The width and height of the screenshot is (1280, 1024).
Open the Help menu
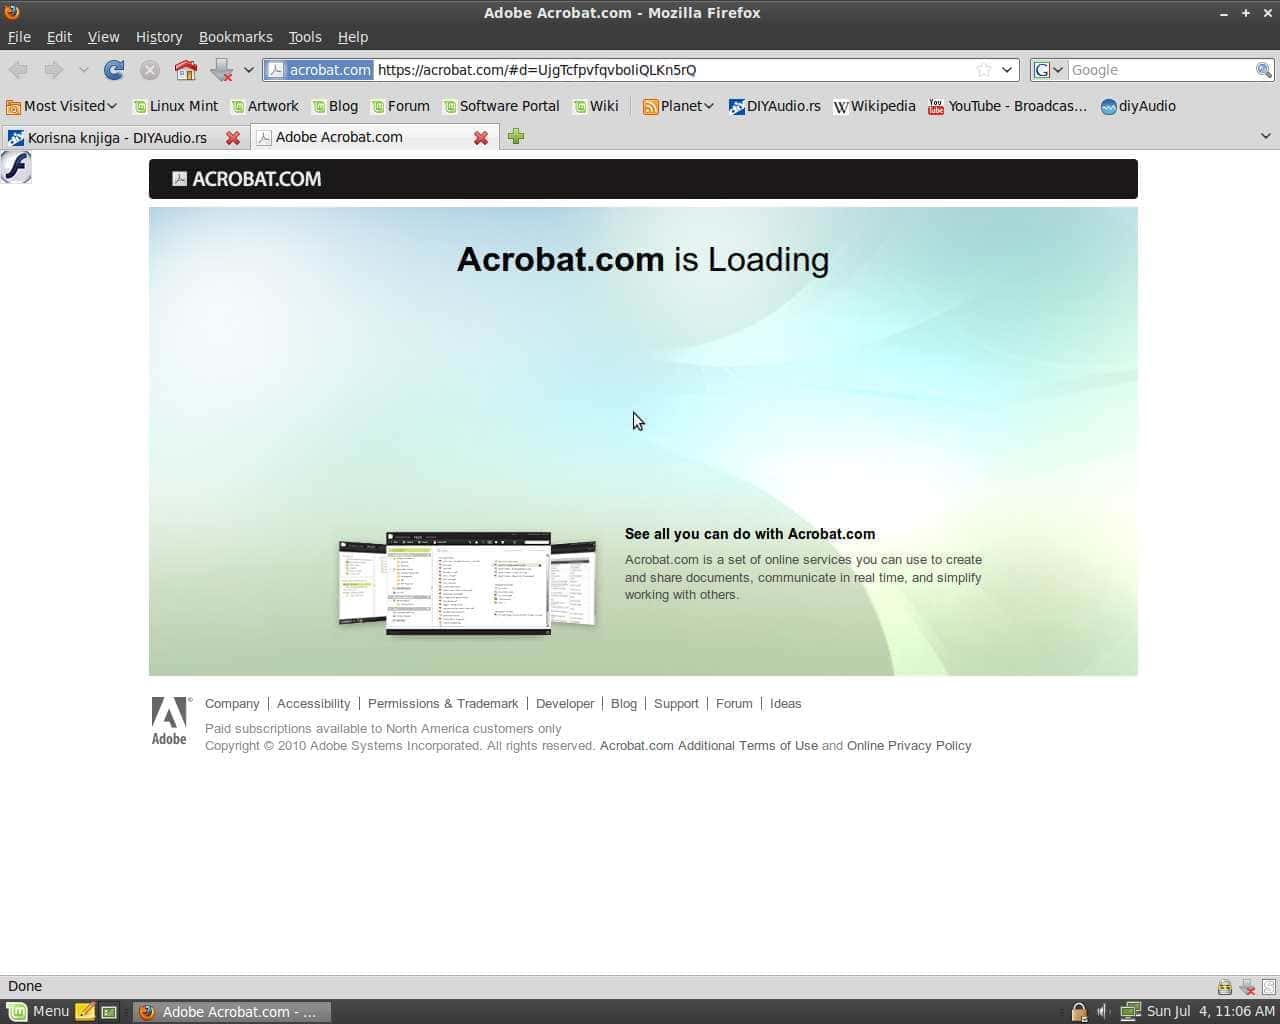[x=353, y=37]
